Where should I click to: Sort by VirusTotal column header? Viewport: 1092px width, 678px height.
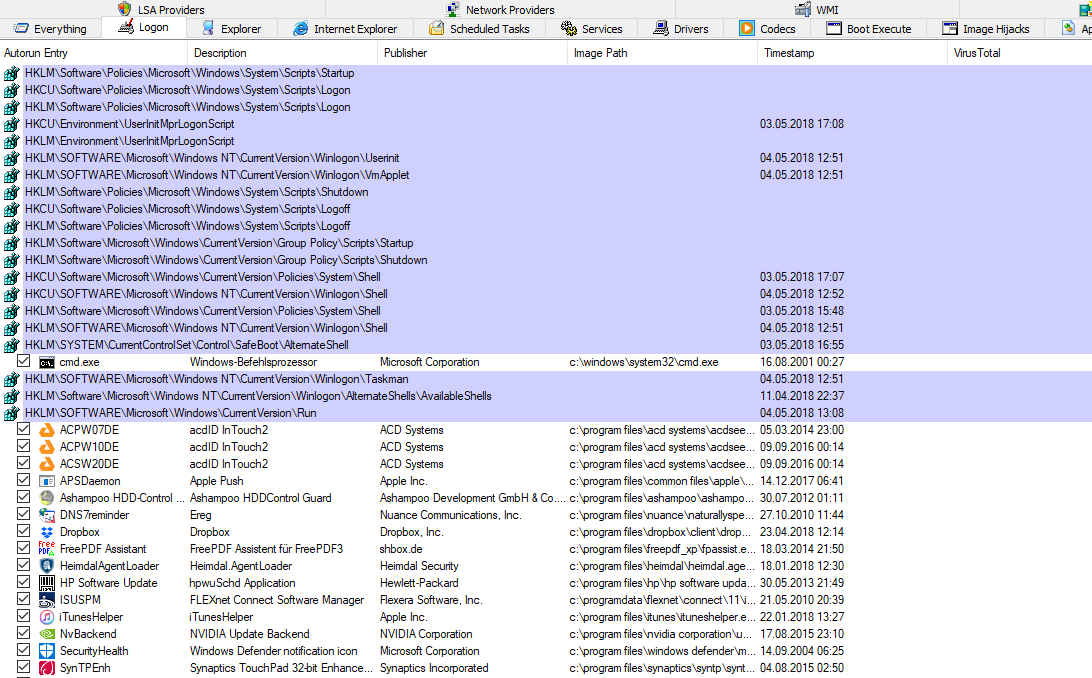point(1020,53)
